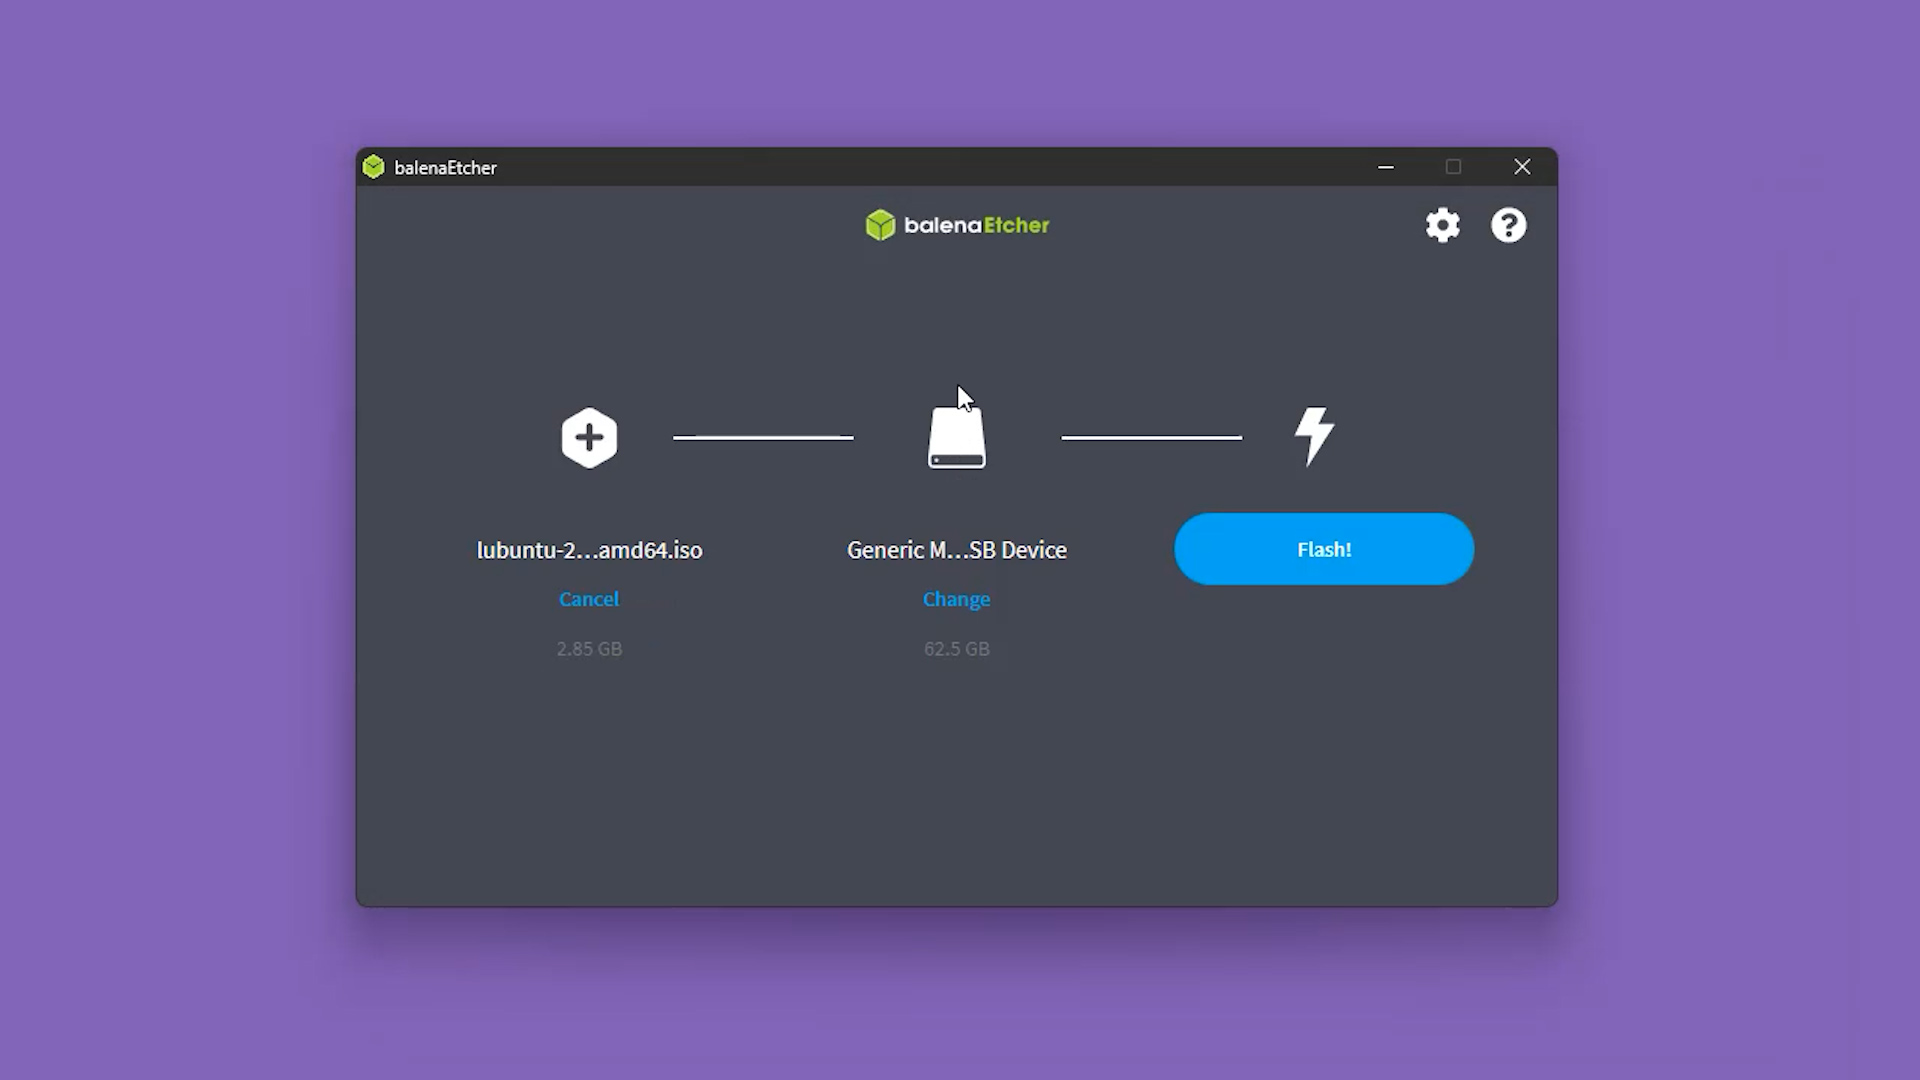
Task: Click the drive target icon
Action: tap(957, 439)
